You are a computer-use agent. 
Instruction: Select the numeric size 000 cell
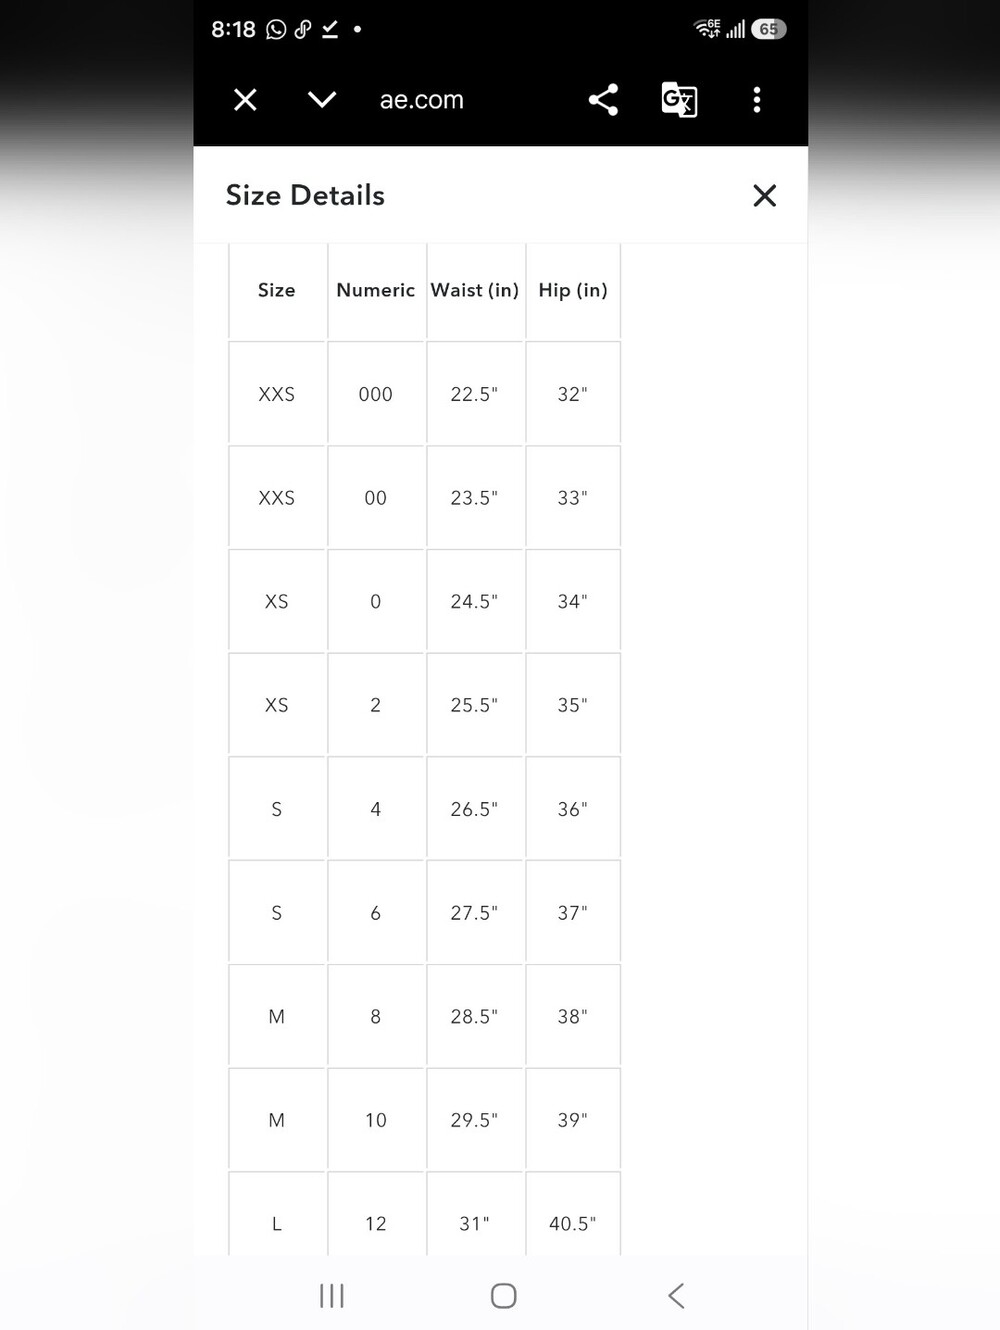tap(376, 394)
